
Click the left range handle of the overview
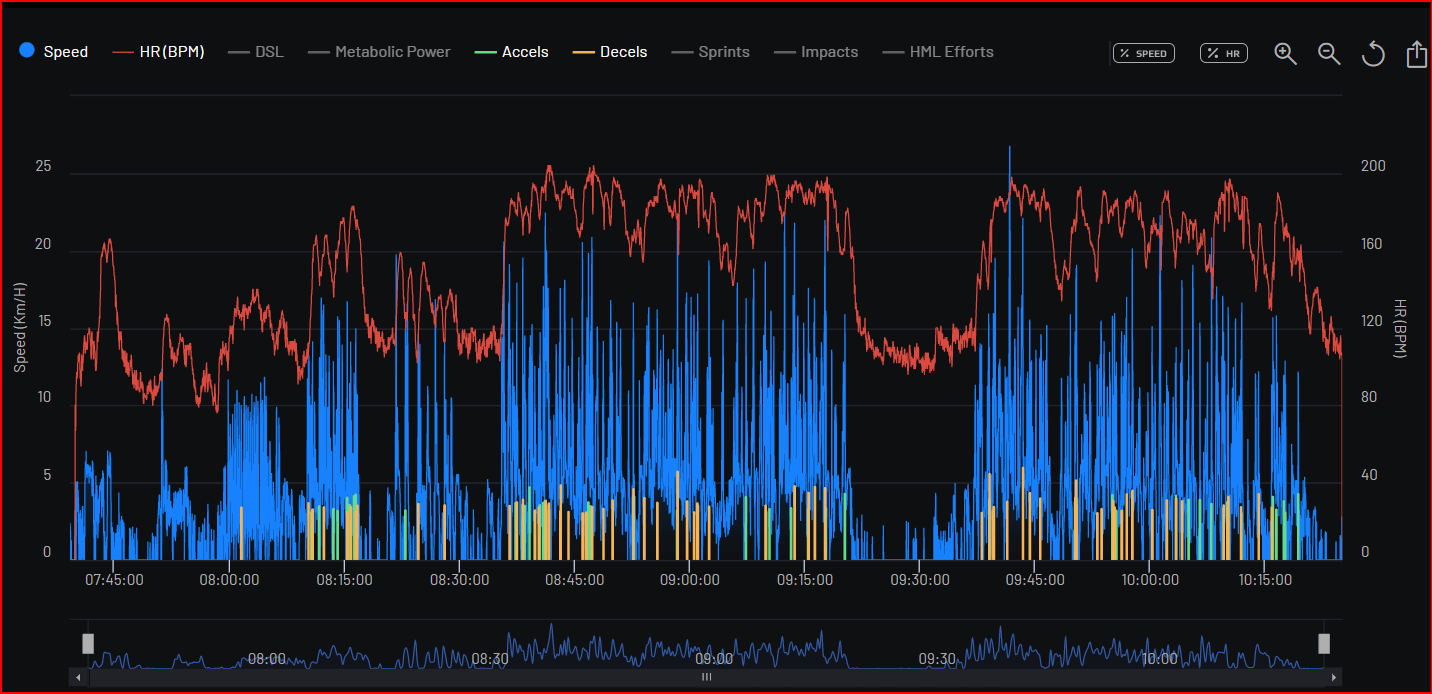coord(88,643)
